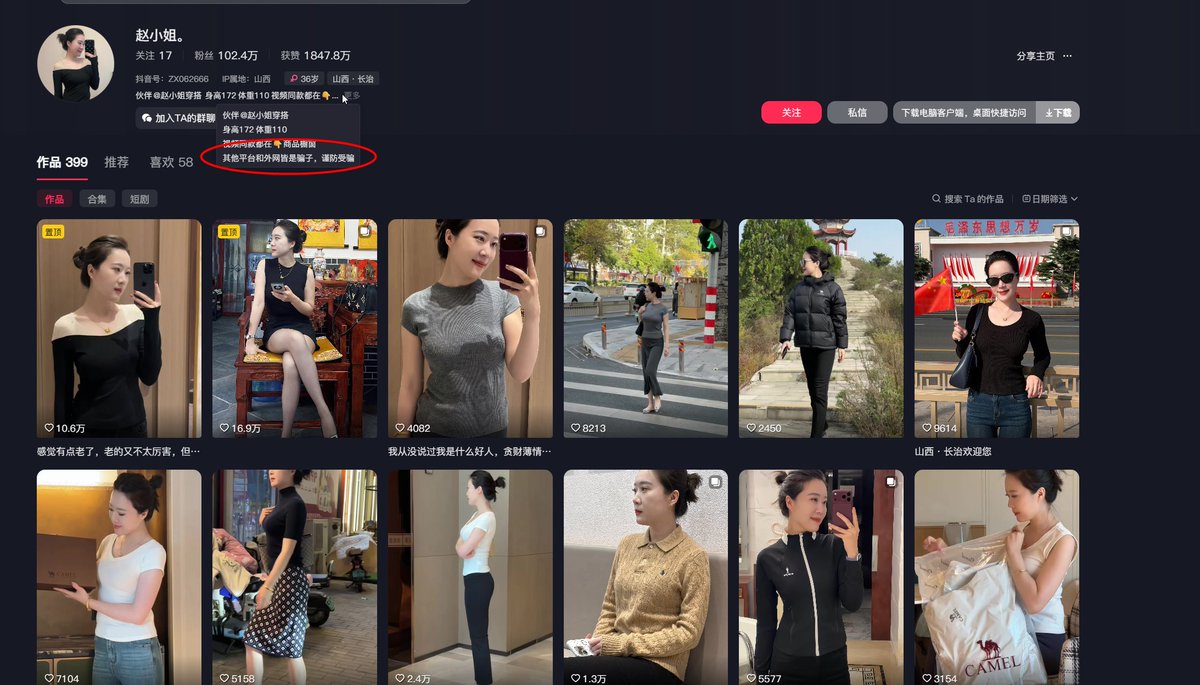Screen dimensions: 1200x685
Task: Click the 搜索 Ta 的作品 search field
Action: pyautogui.click(x=967, y=199)
